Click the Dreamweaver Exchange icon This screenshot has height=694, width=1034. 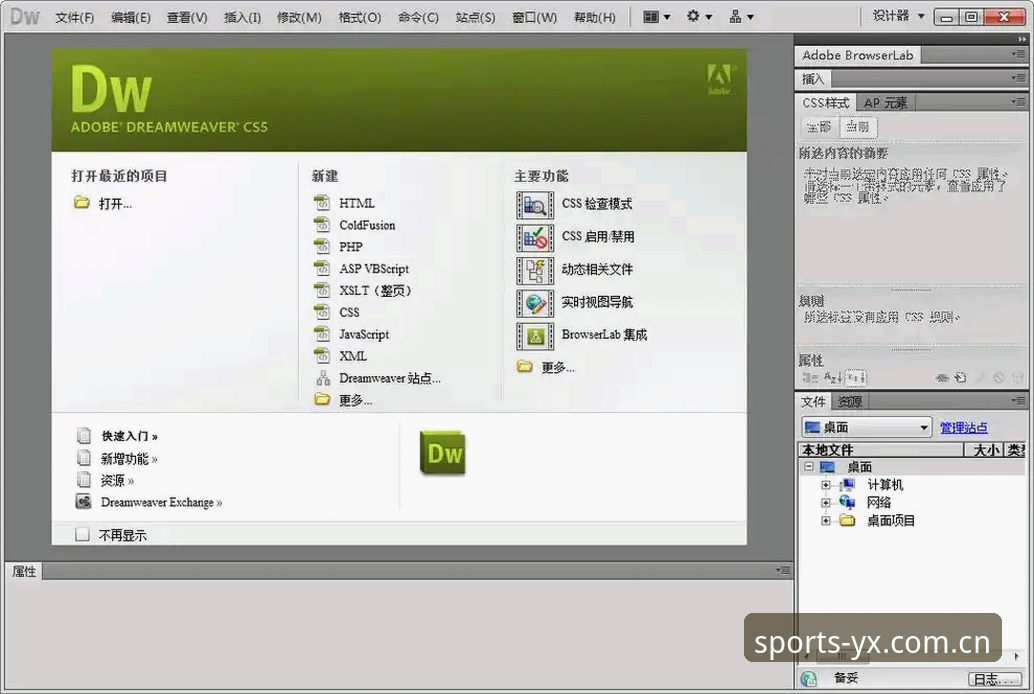click(83, 501)
